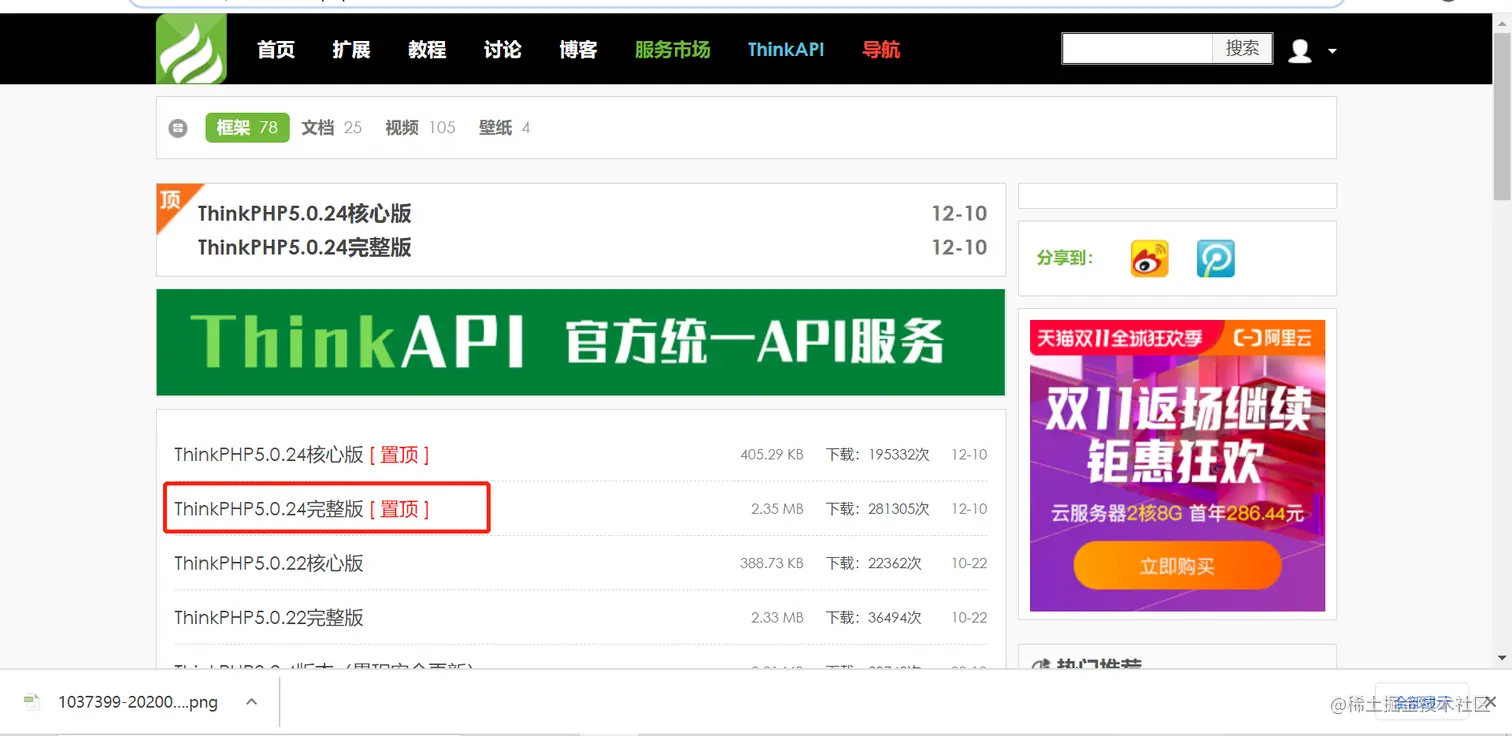Open the ThinkPHP5.0.22核心版 list entry
Viewport: 1512px width, 736px height.
pyautogui.click(x=269, y=563)
